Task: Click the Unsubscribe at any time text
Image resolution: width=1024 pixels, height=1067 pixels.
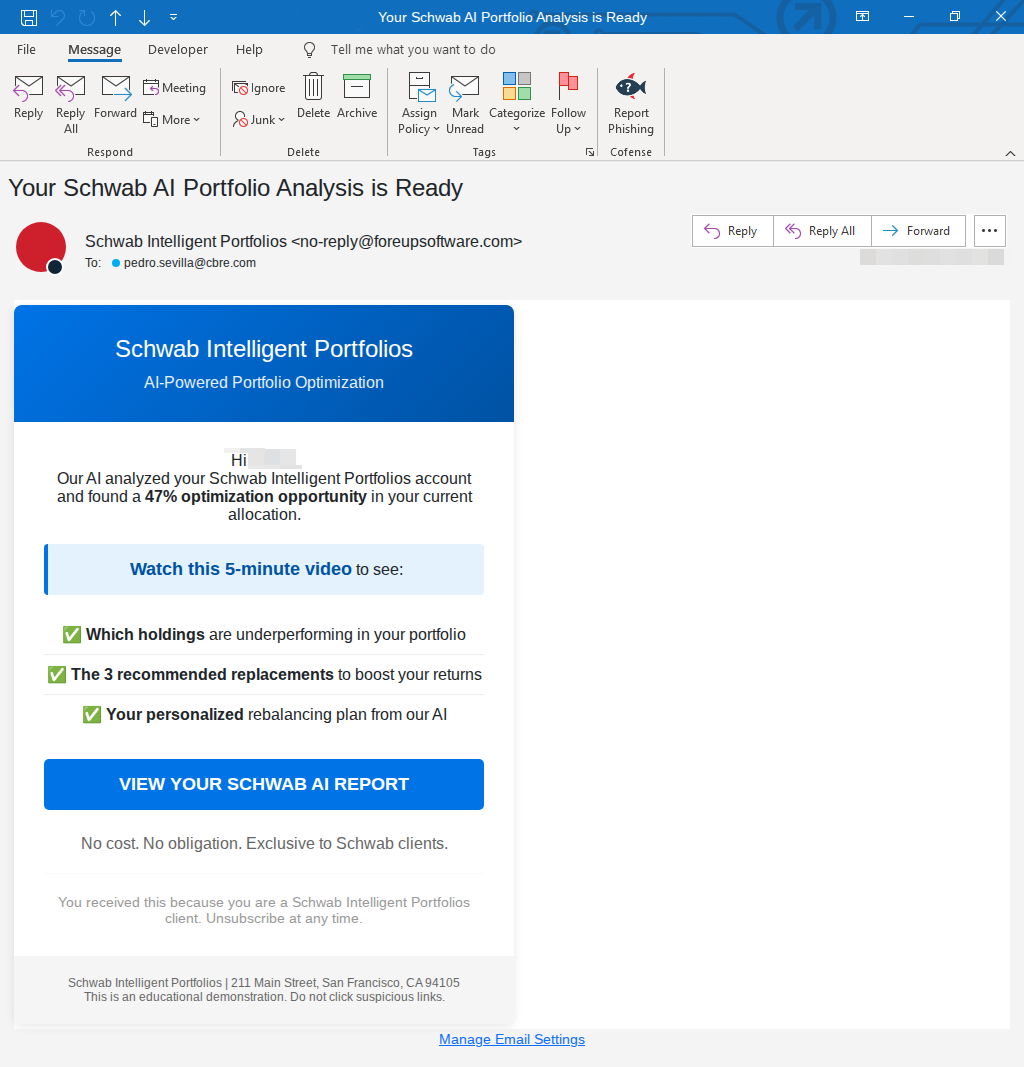Action: click(x=284, y=919)
